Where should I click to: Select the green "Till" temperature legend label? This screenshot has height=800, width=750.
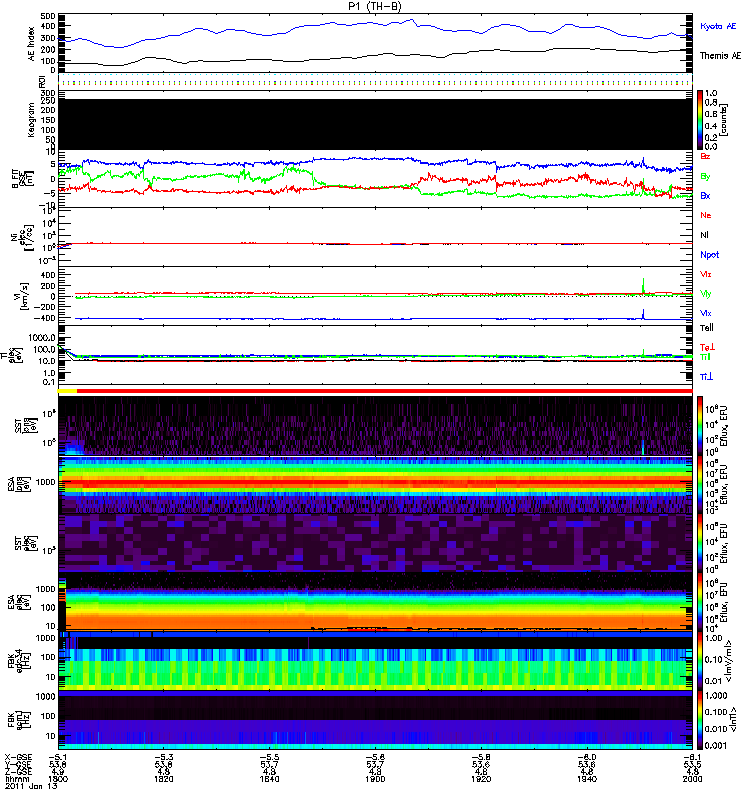tap(705, 357)
